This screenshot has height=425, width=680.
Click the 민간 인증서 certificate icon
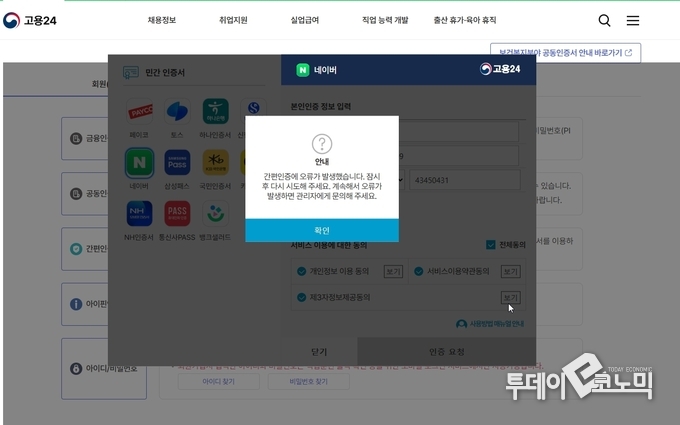pos(131,72)
